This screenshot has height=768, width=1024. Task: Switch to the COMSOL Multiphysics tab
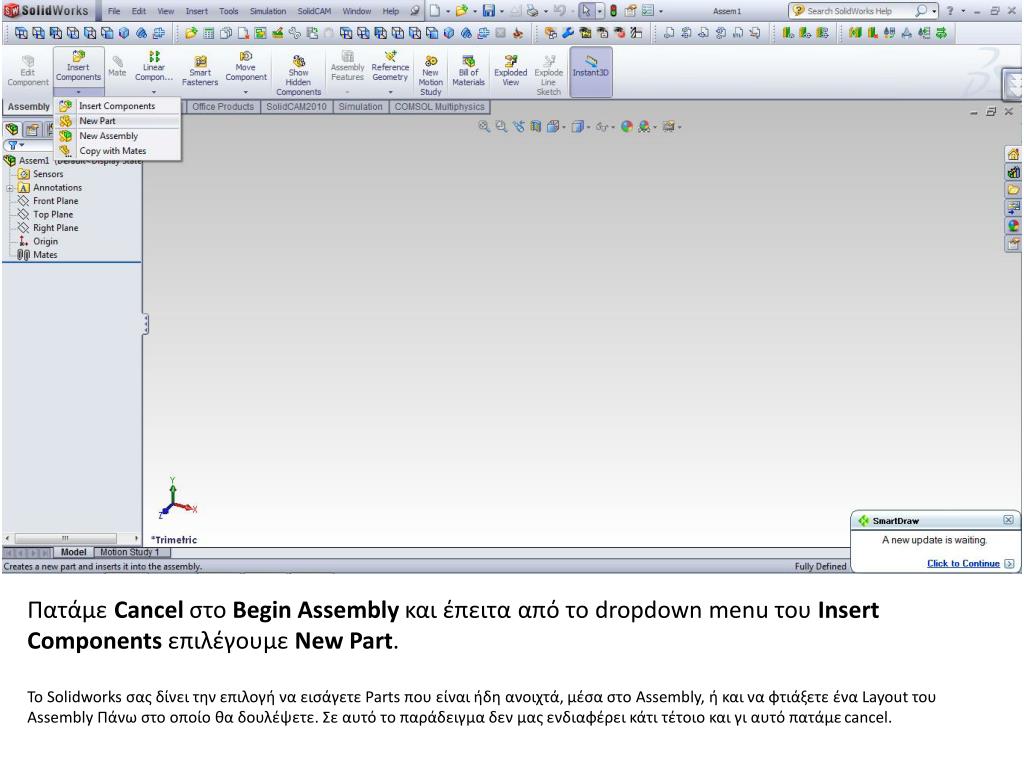[440, 106]
